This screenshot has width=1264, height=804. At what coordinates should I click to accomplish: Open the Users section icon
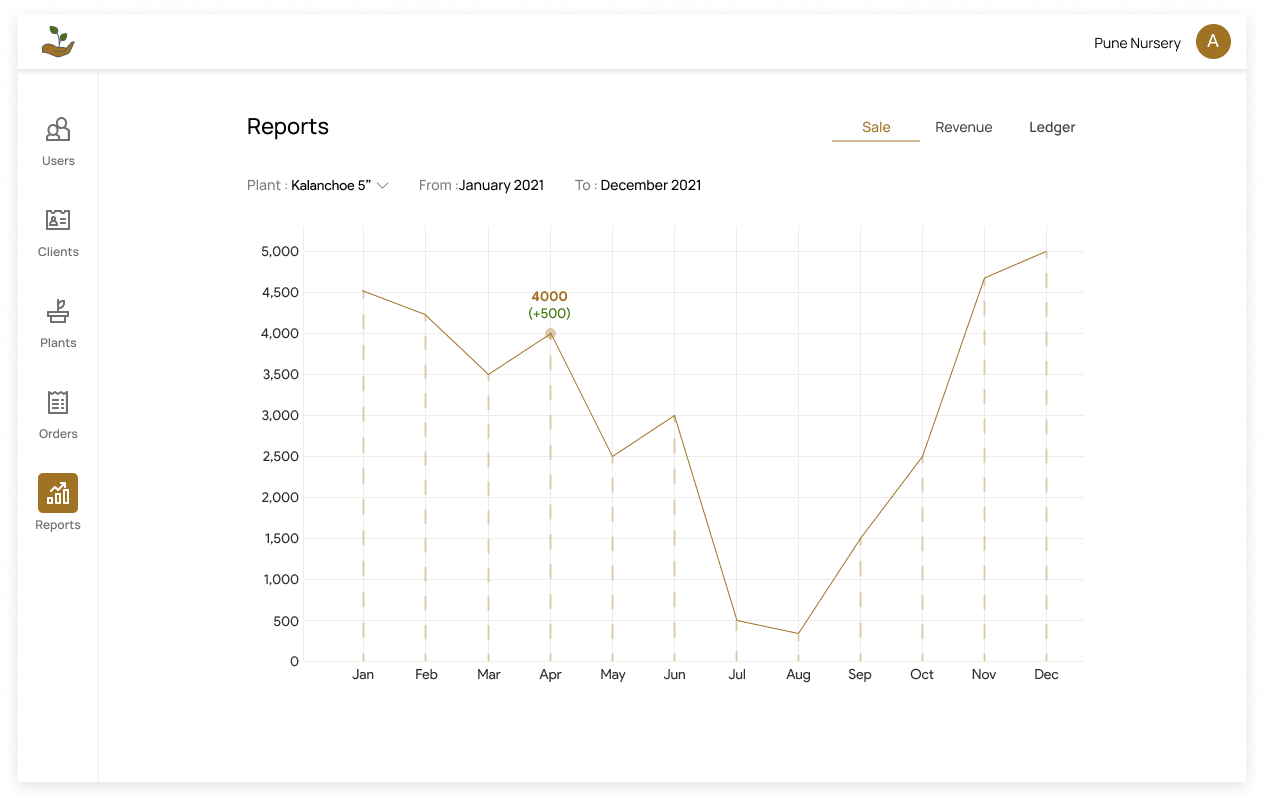click(x=58, y=130)
